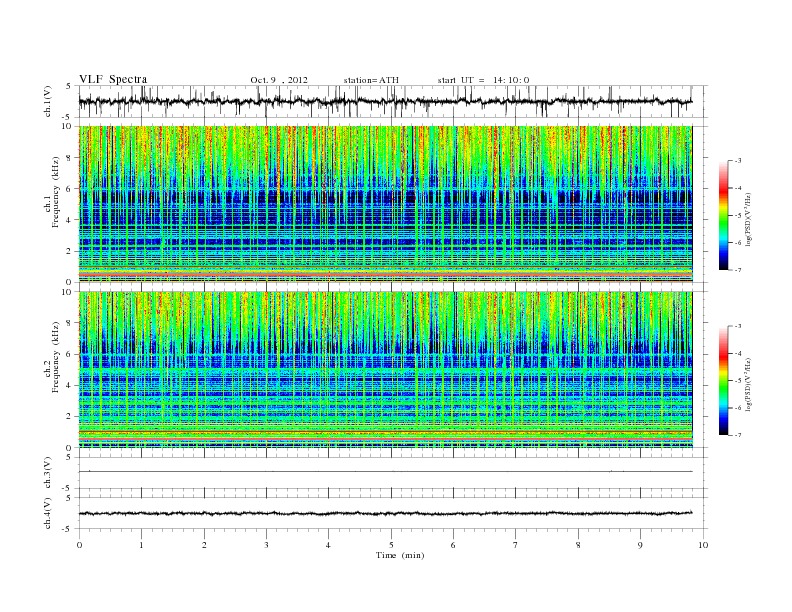
Task: Click the '8' frequency tick on ch.2 spectrogram
Action: 69,323
